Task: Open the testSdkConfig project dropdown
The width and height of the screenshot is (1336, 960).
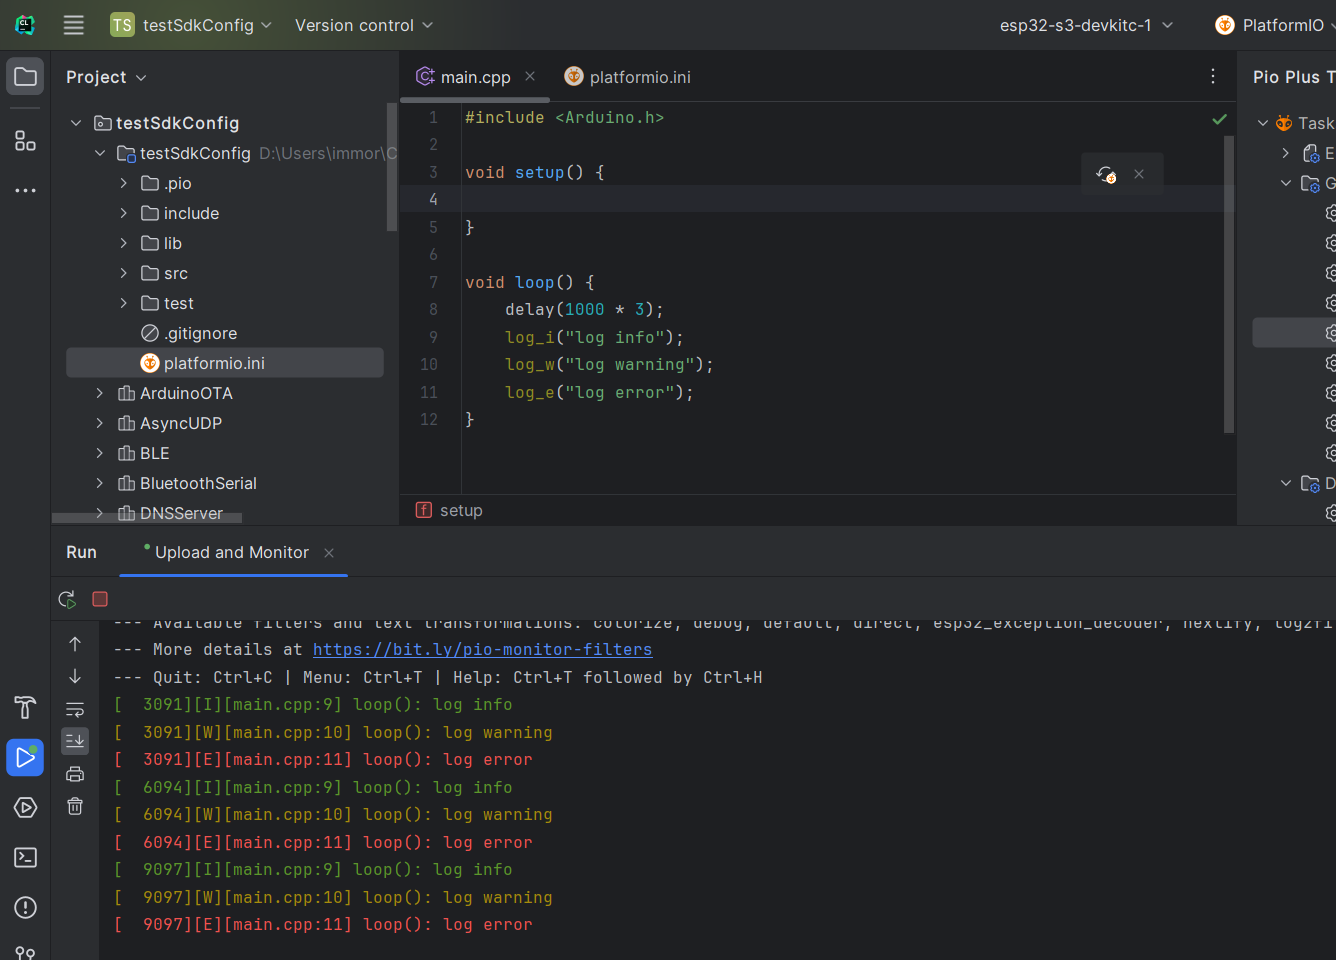Action: 191,25
